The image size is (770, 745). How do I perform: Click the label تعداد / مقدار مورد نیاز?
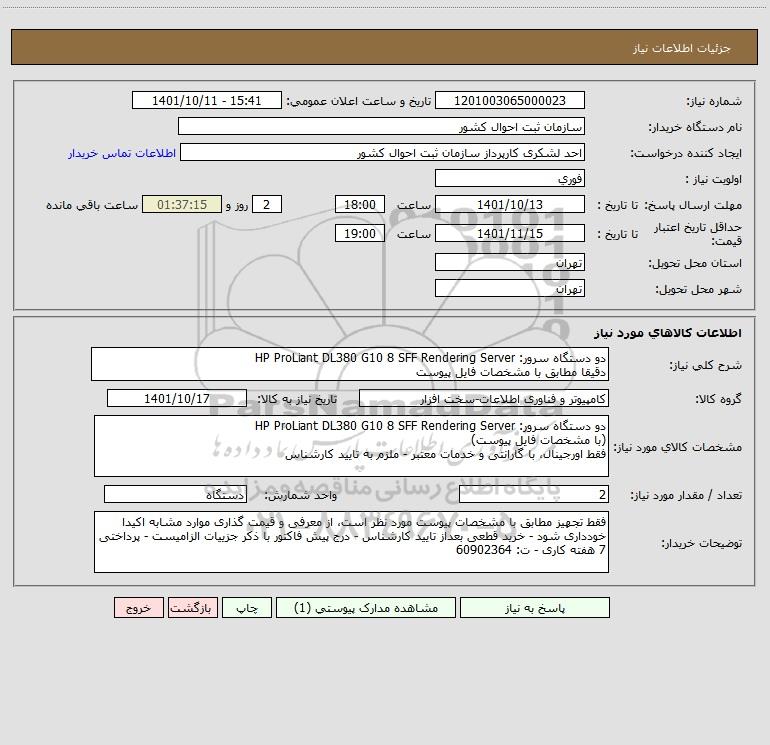686,496
